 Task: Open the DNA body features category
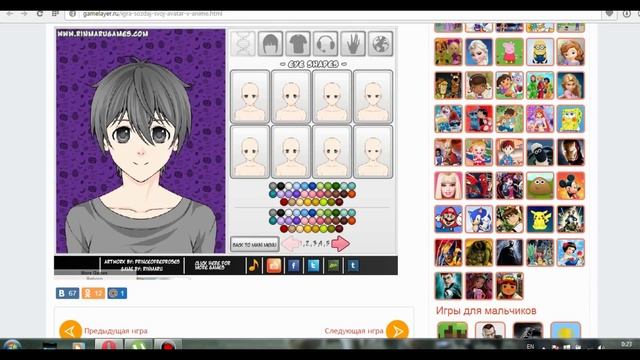coord(243,44)
